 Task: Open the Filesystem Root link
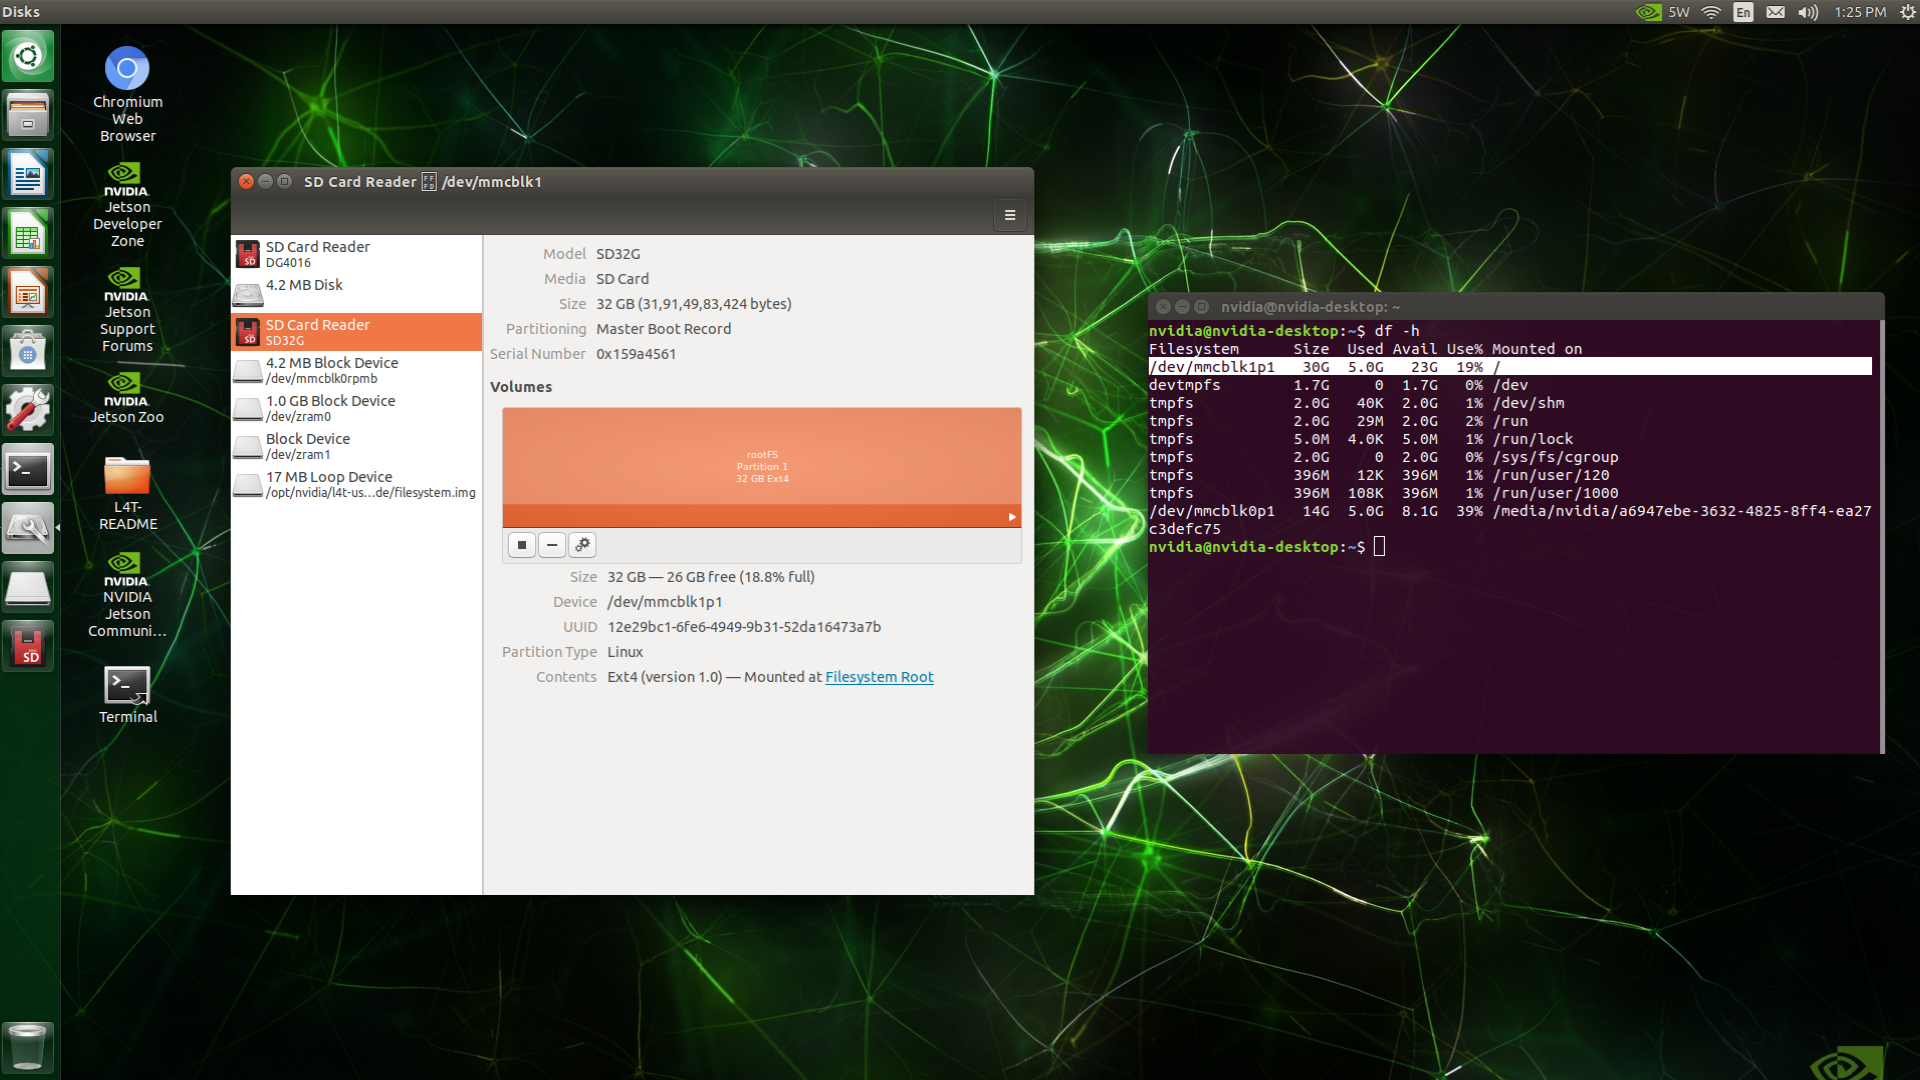(879, 677)
